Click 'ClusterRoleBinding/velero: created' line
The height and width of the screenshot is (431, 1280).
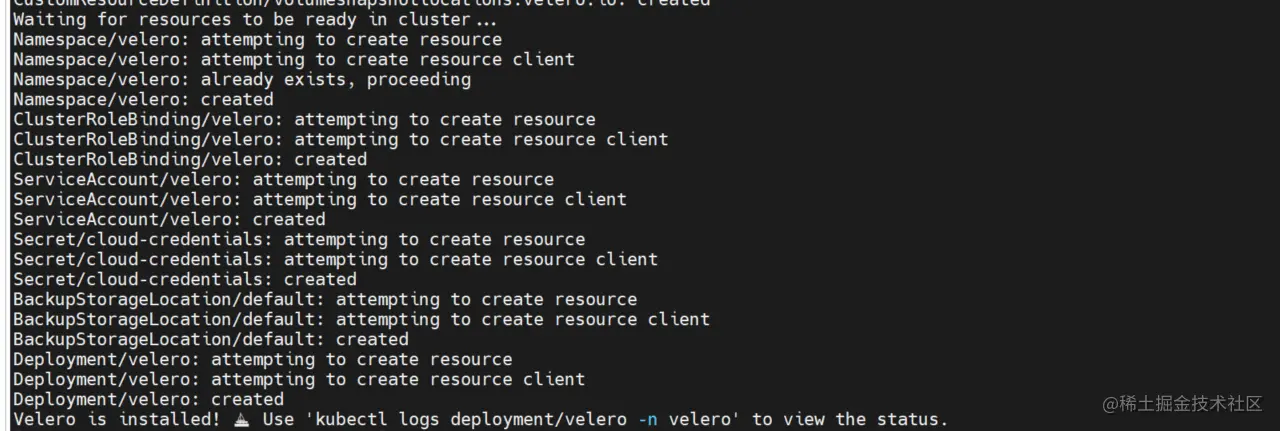(190, 159)
